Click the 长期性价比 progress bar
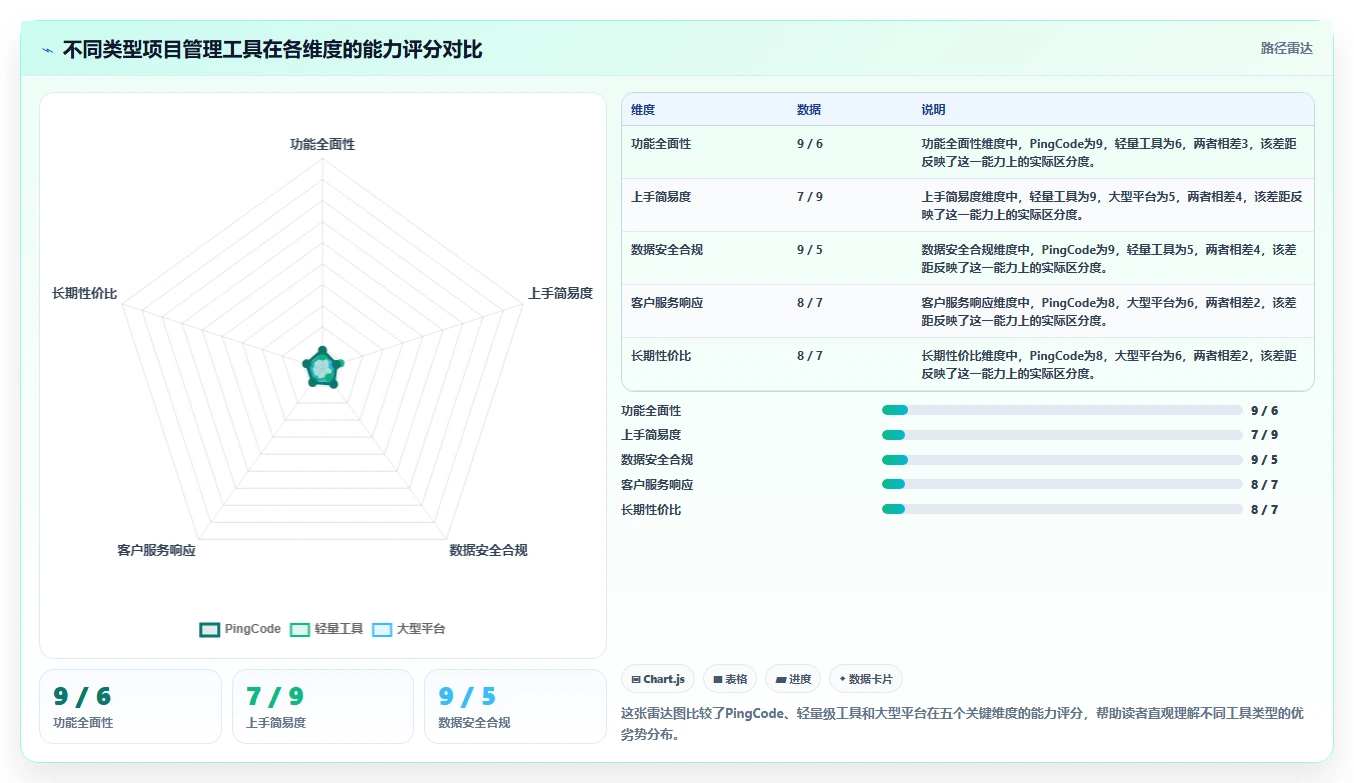The width and height of the screenshot is (1354, 783). tap(1062, 509)
